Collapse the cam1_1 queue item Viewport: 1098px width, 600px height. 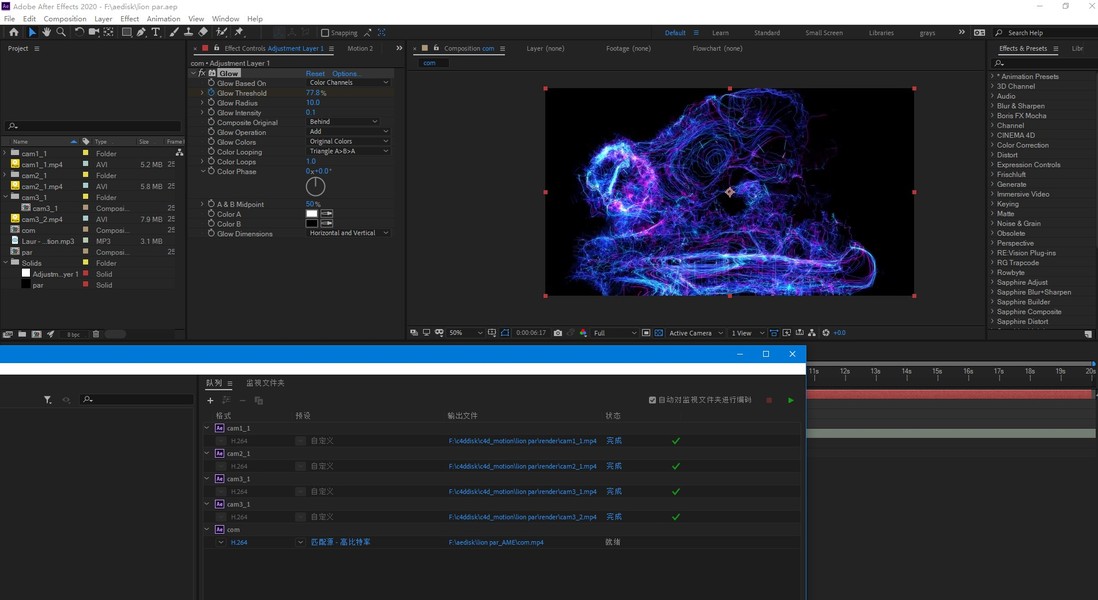207,428
